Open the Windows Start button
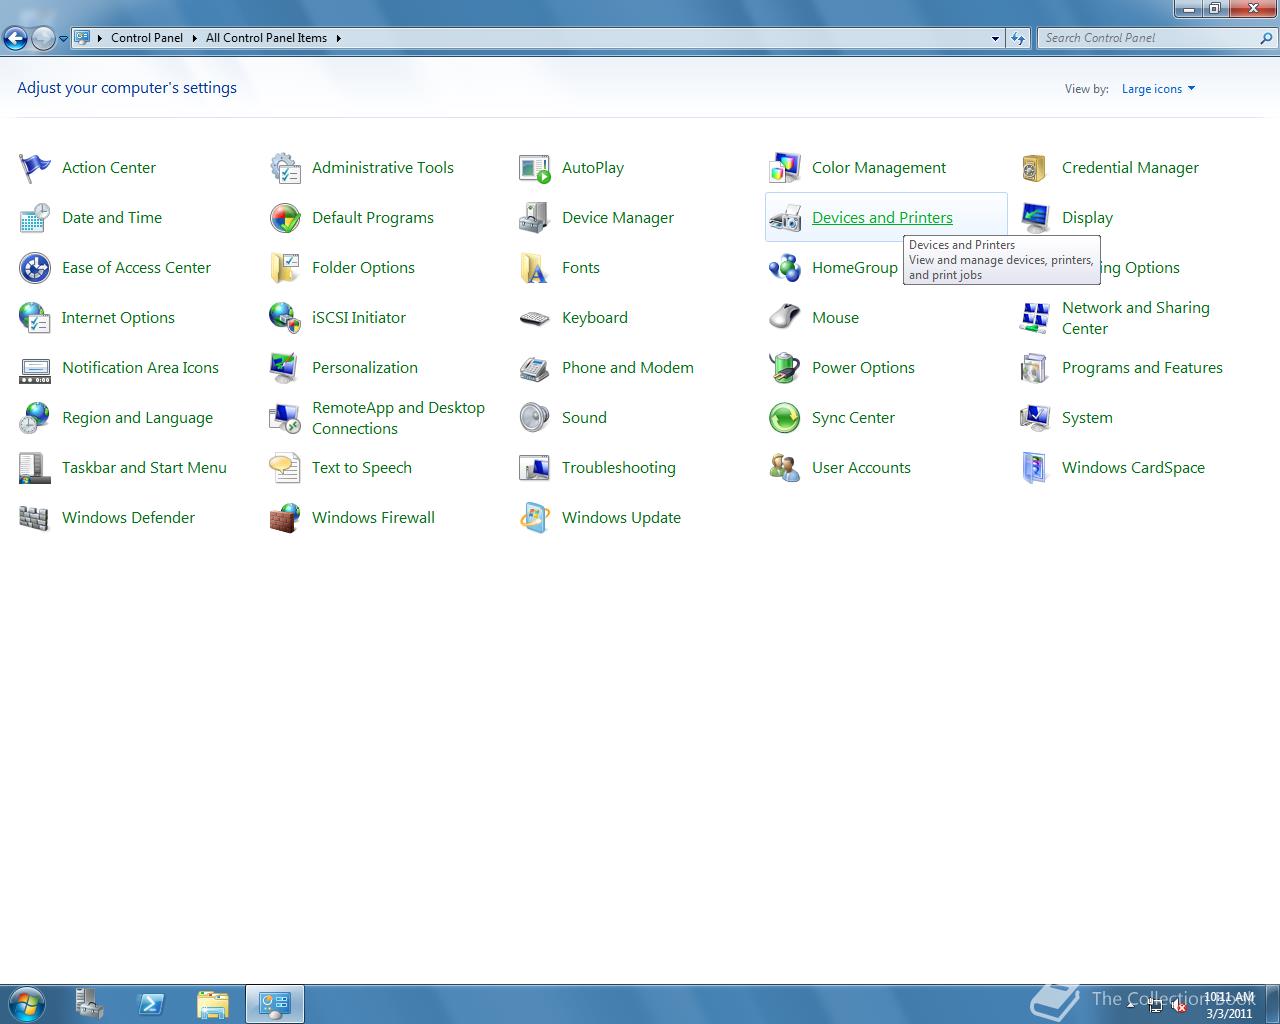Screen dimensions: 1280x1024 pyautogui.click(x=27, y=1004)
